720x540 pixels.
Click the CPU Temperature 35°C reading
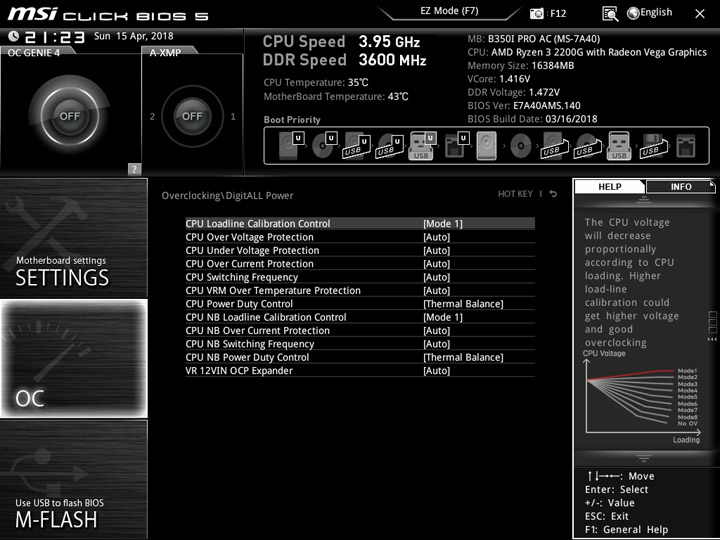point(316,83)
